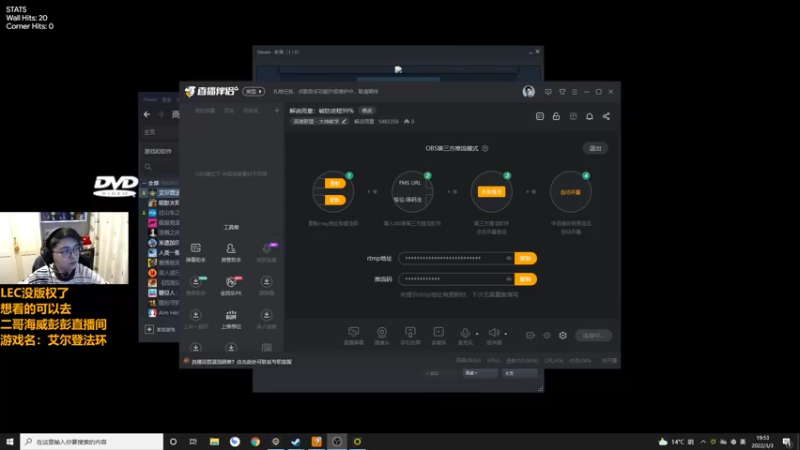Open Steam from the taskbar
The image size is (800, 450).
[296, 441]
